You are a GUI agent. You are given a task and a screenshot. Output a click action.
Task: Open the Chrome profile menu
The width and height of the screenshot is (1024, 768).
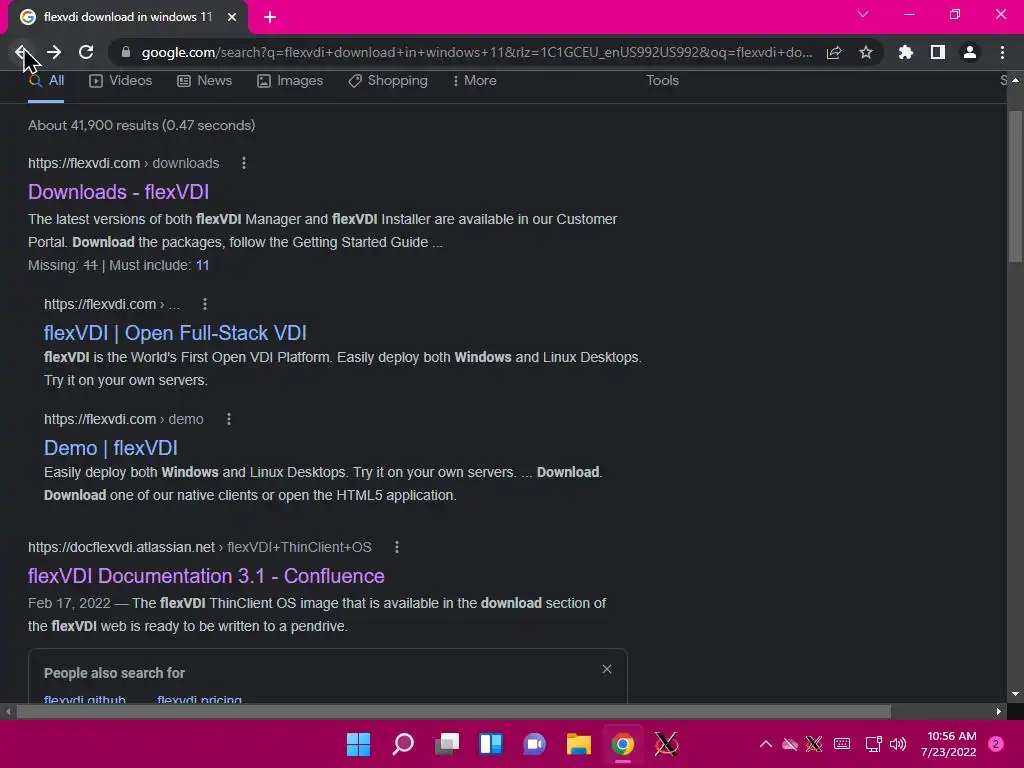[970, 52]
